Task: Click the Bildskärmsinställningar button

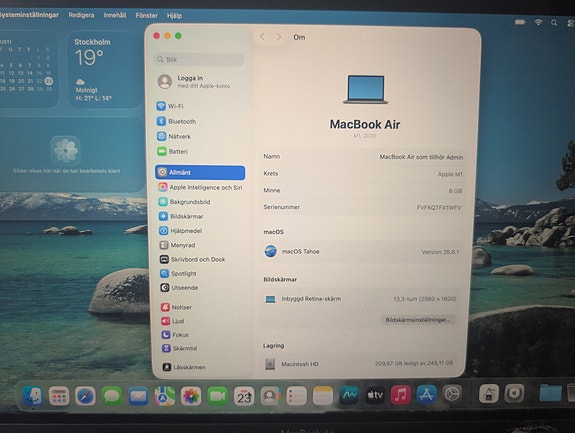Action: tap(417, 320)
